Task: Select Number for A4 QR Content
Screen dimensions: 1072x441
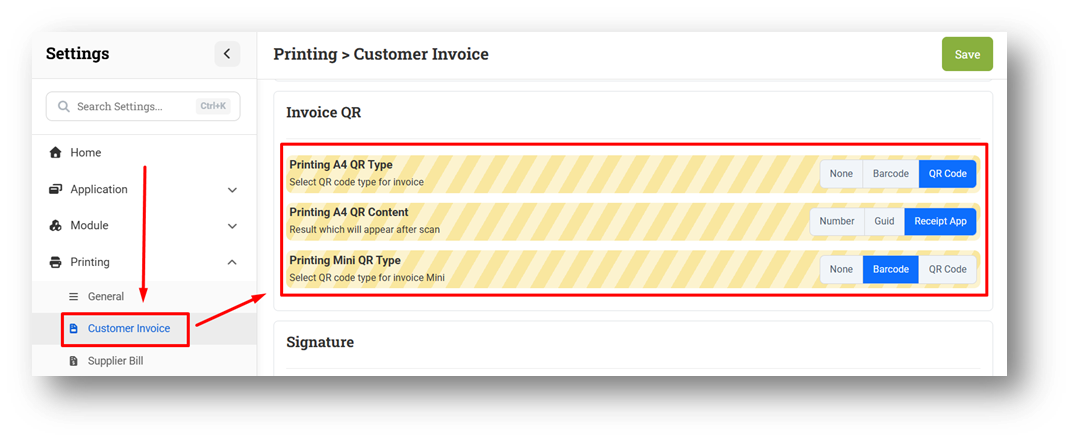Action: click(x=837, y=221)
